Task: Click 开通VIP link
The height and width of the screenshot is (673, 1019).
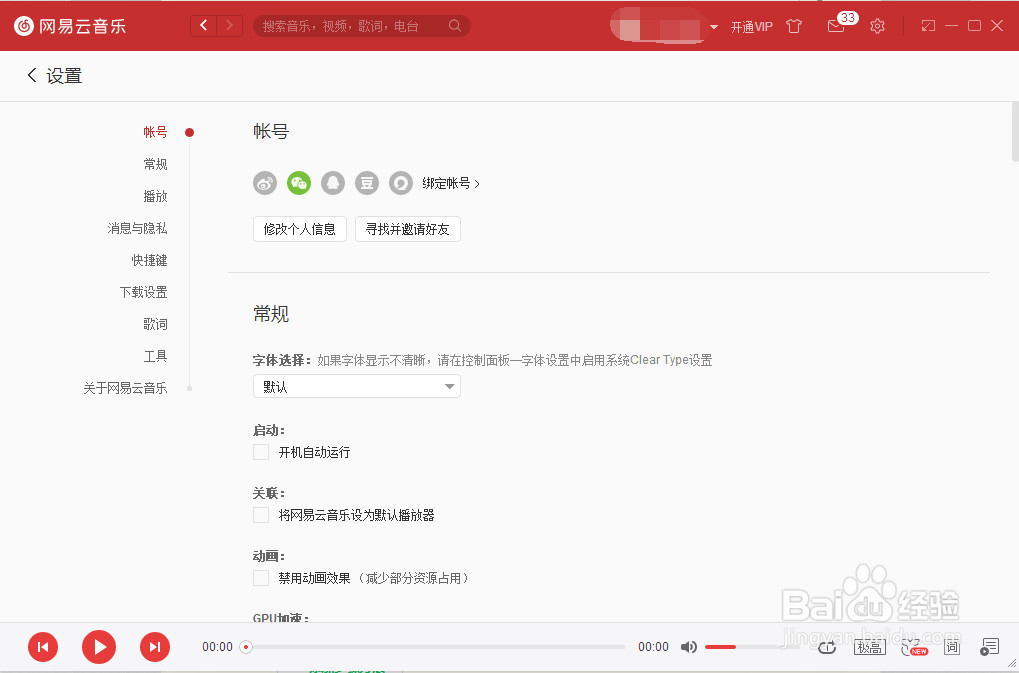Action: [751, 27]
